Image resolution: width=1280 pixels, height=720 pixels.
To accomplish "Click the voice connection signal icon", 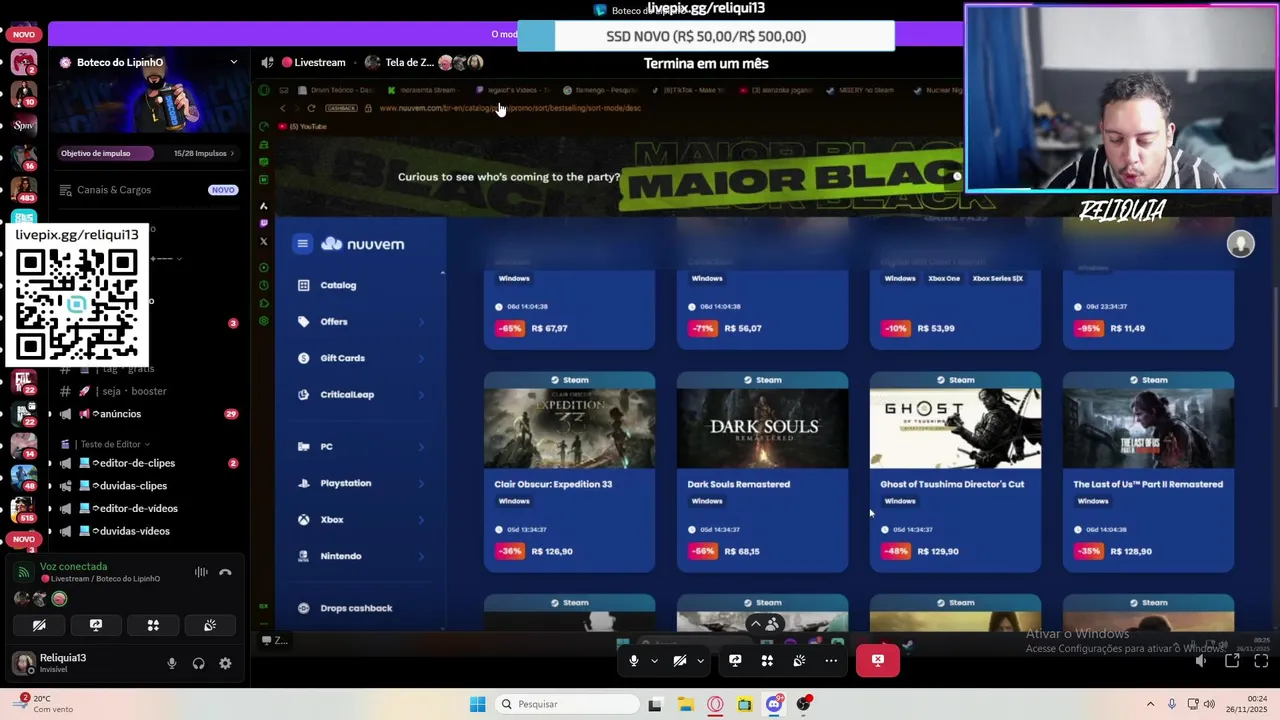I will click(23, 573).
